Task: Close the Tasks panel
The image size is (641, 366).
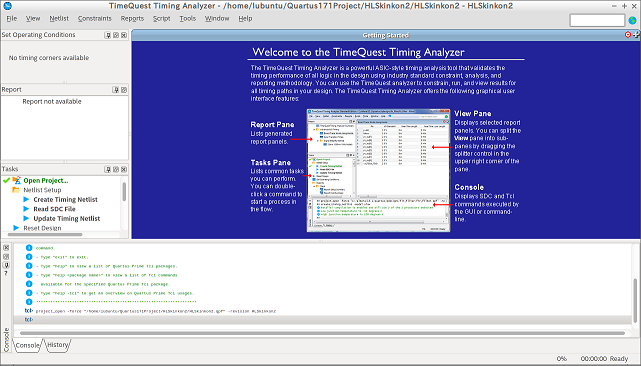Action: 124,169
